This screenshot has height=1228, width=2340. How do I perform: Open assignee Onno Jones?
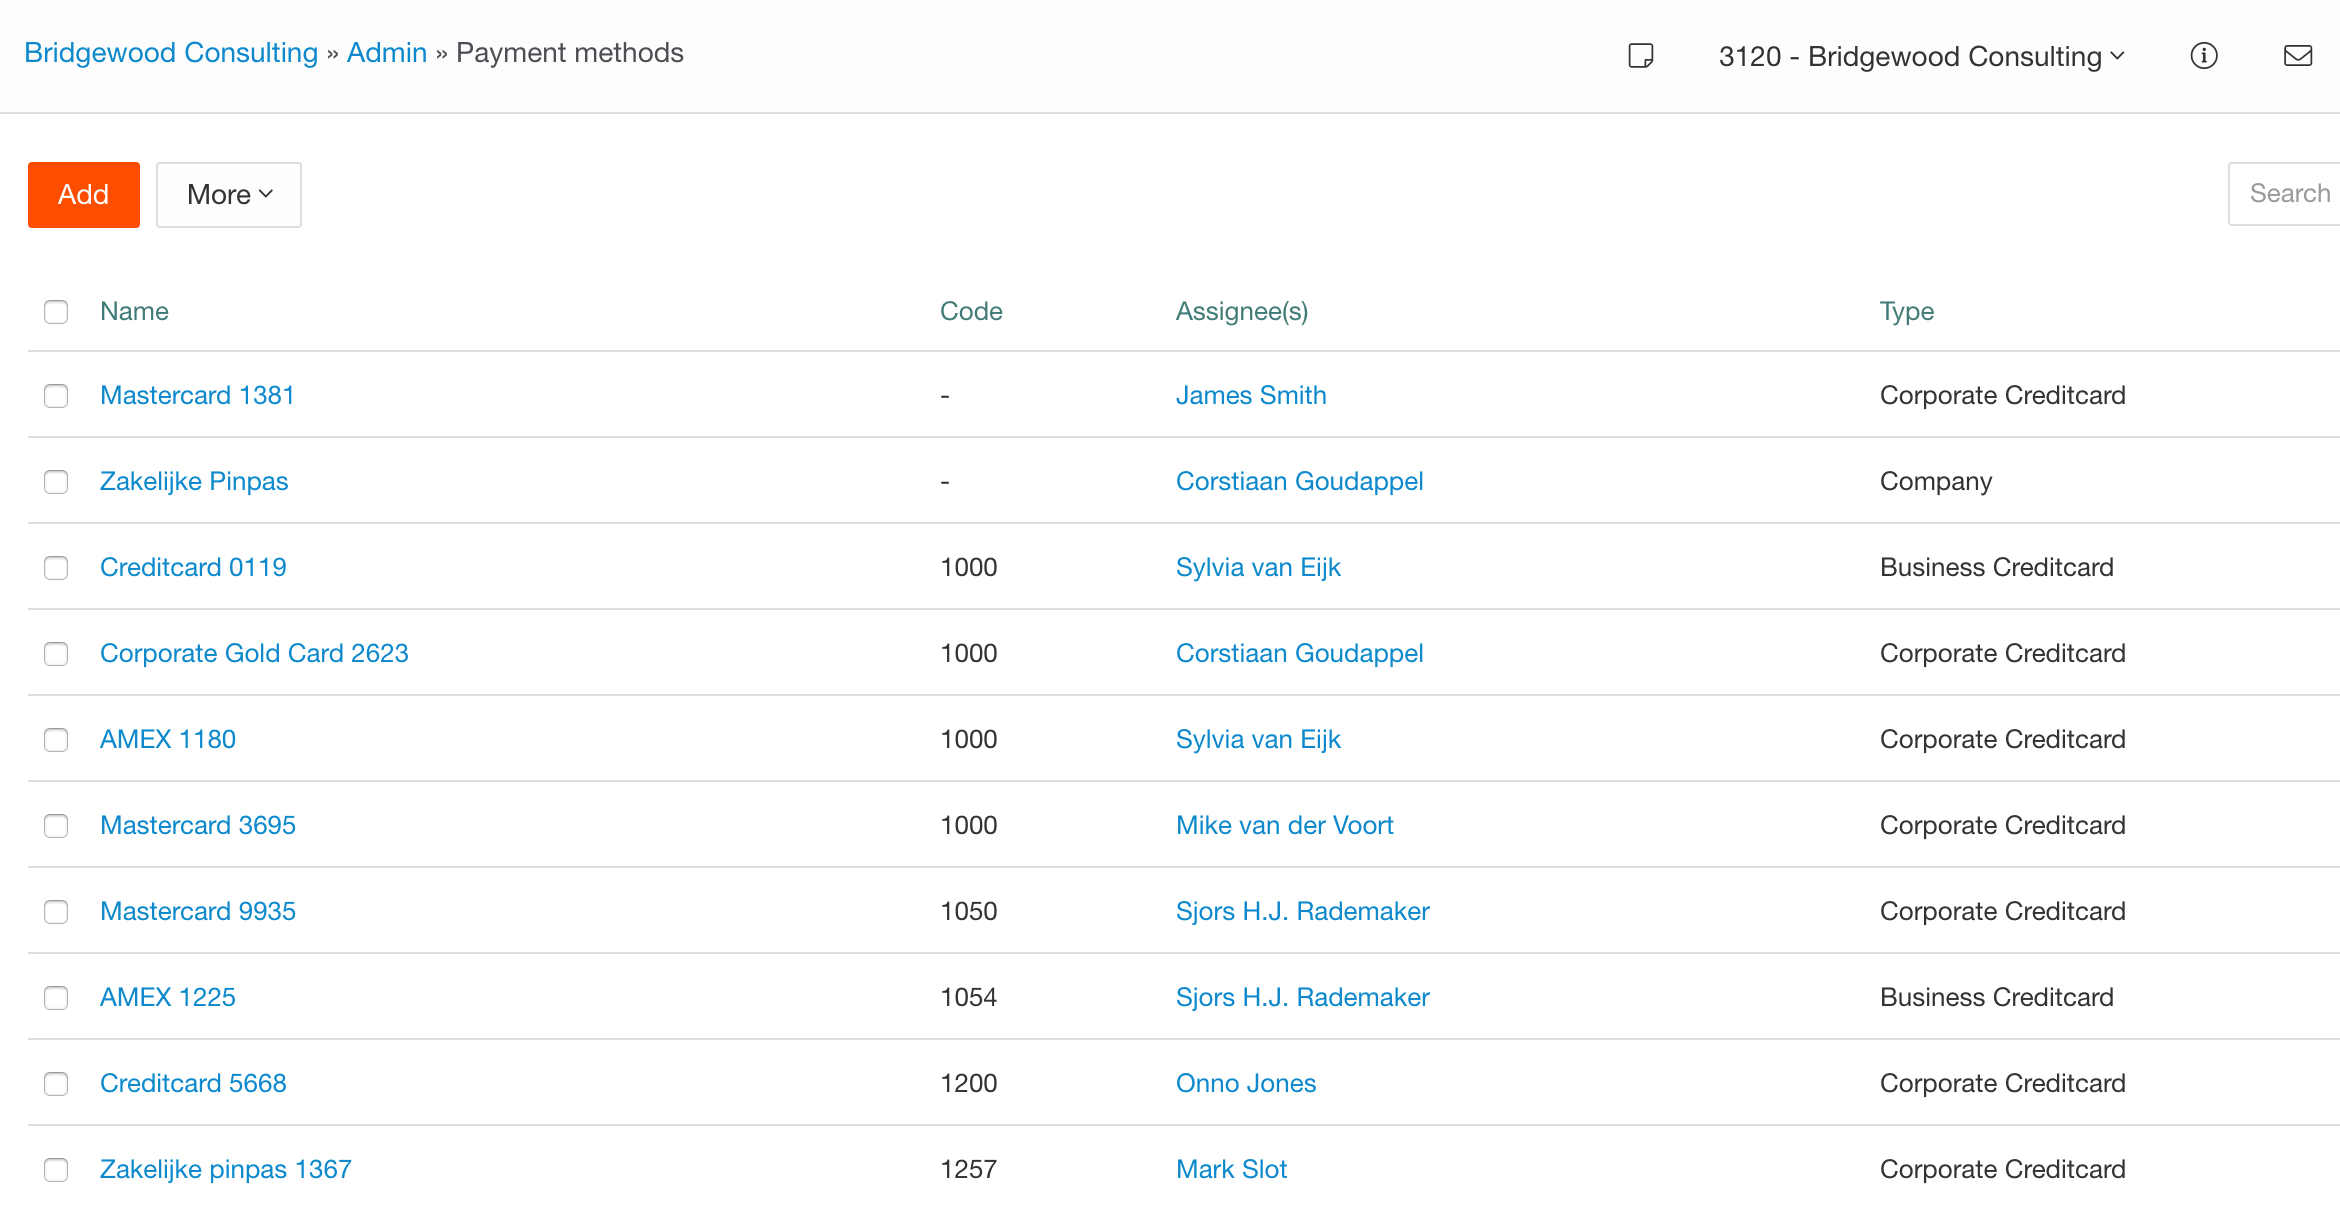tap(1246, 1083)
